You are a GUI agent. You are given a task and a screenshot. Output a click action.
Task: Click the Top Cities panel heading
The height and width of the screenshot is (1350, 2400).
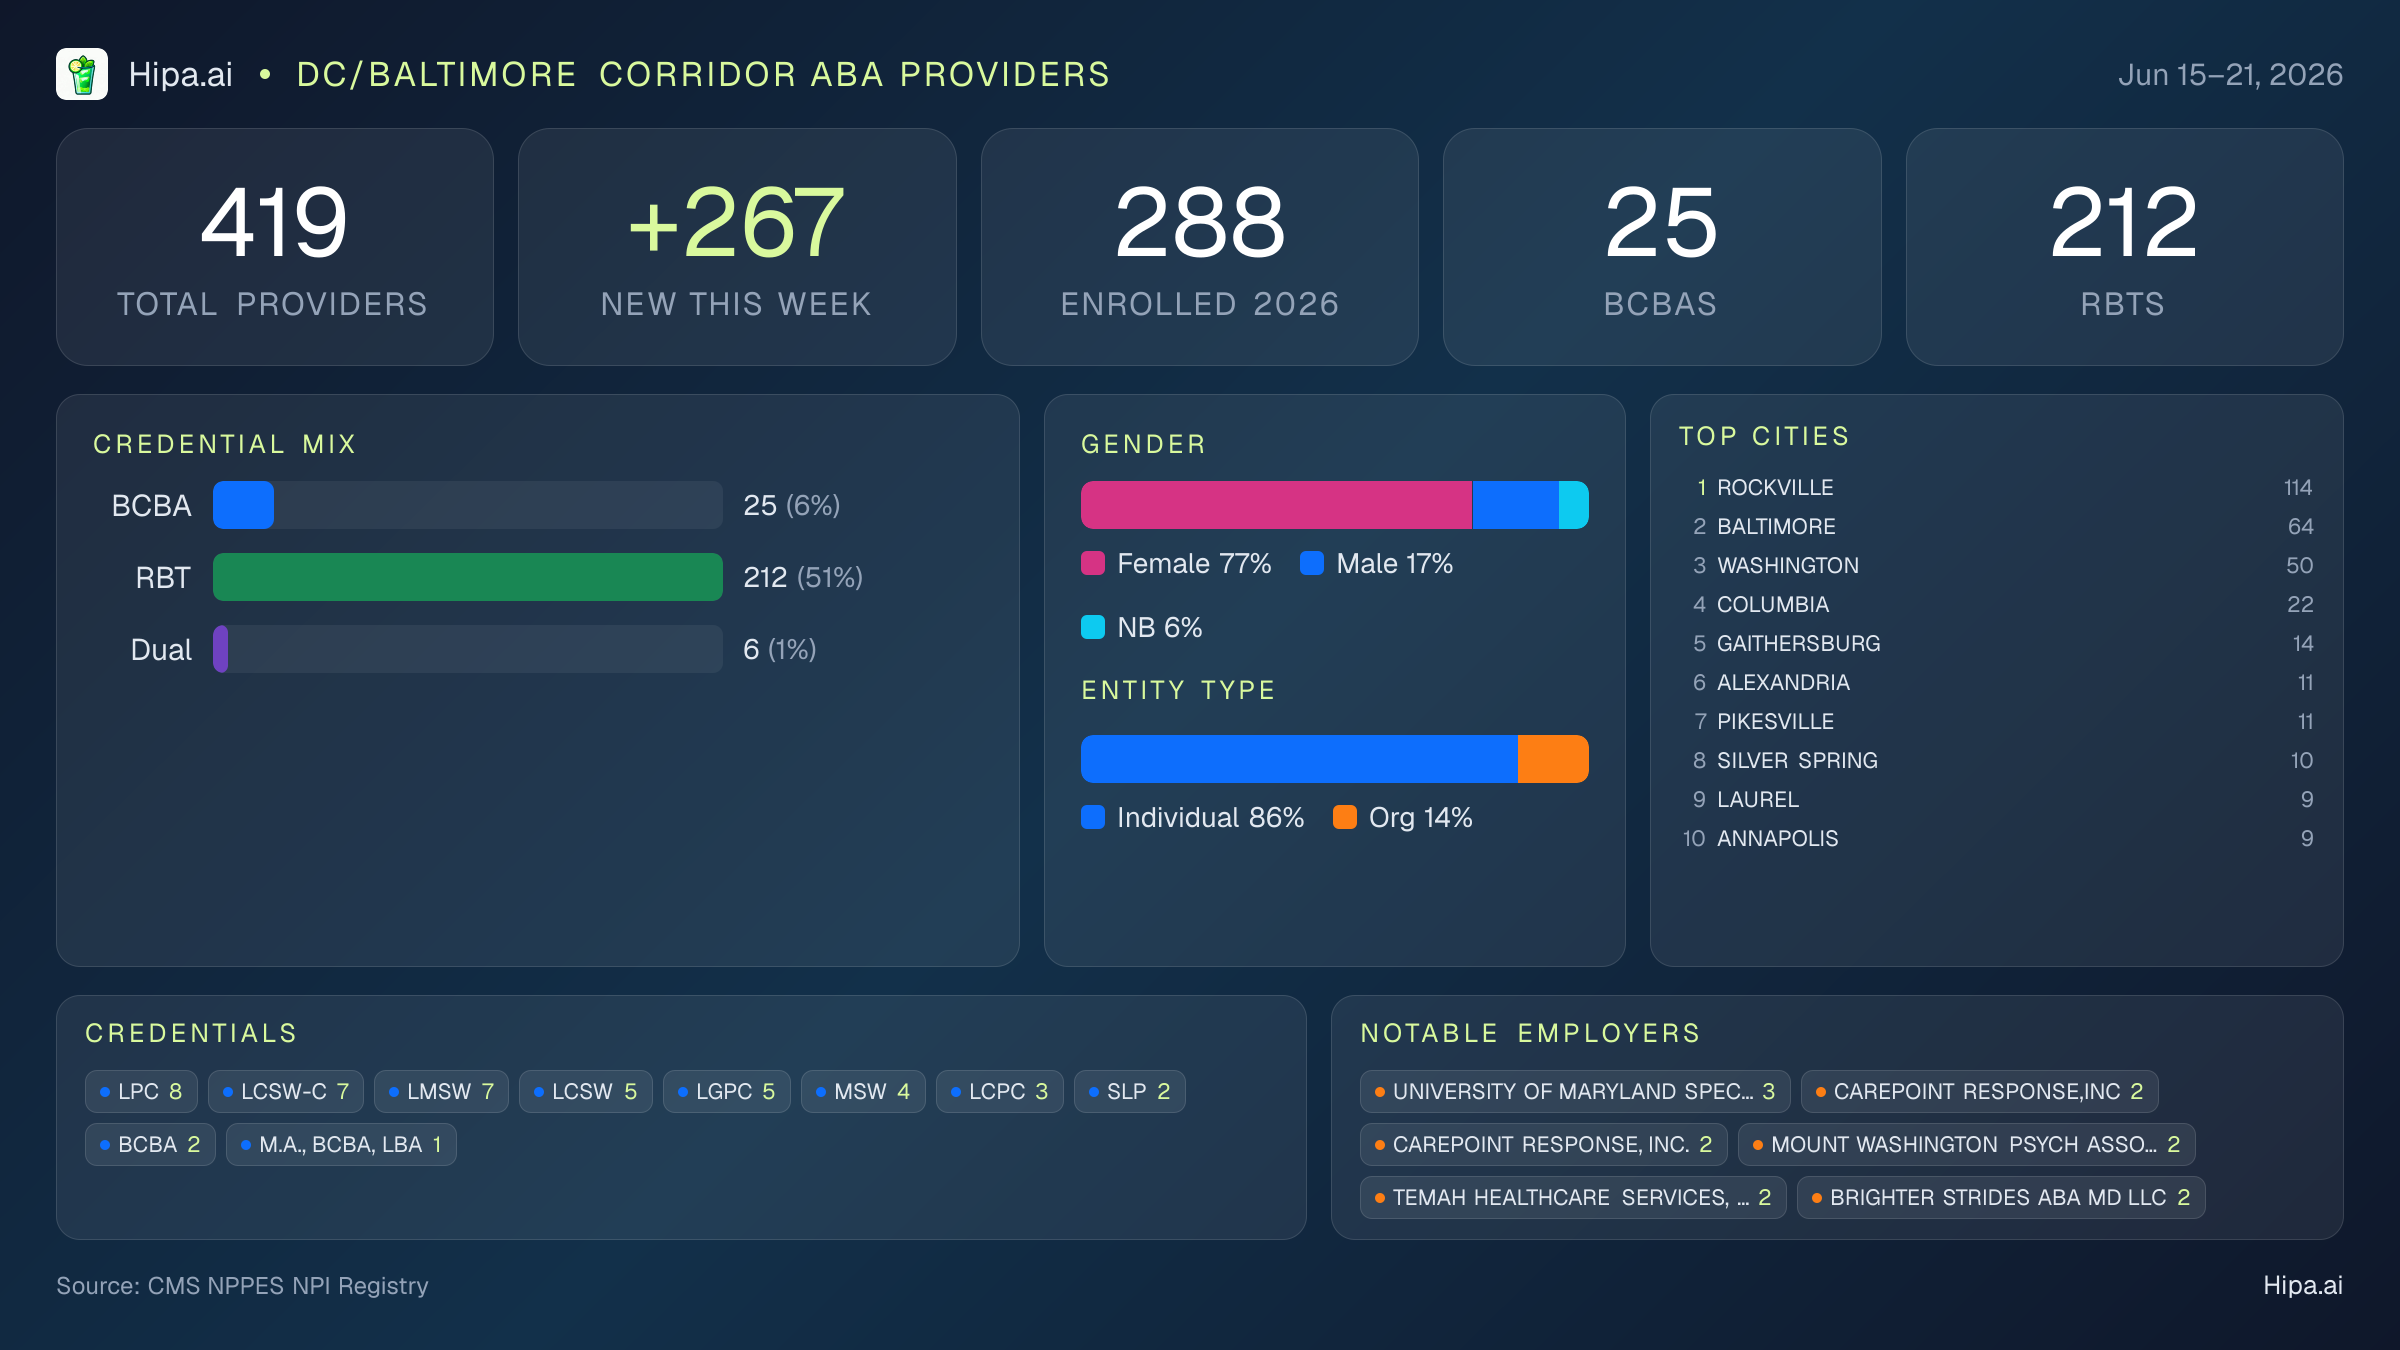pyautogui.click(x=1764, y=436)
